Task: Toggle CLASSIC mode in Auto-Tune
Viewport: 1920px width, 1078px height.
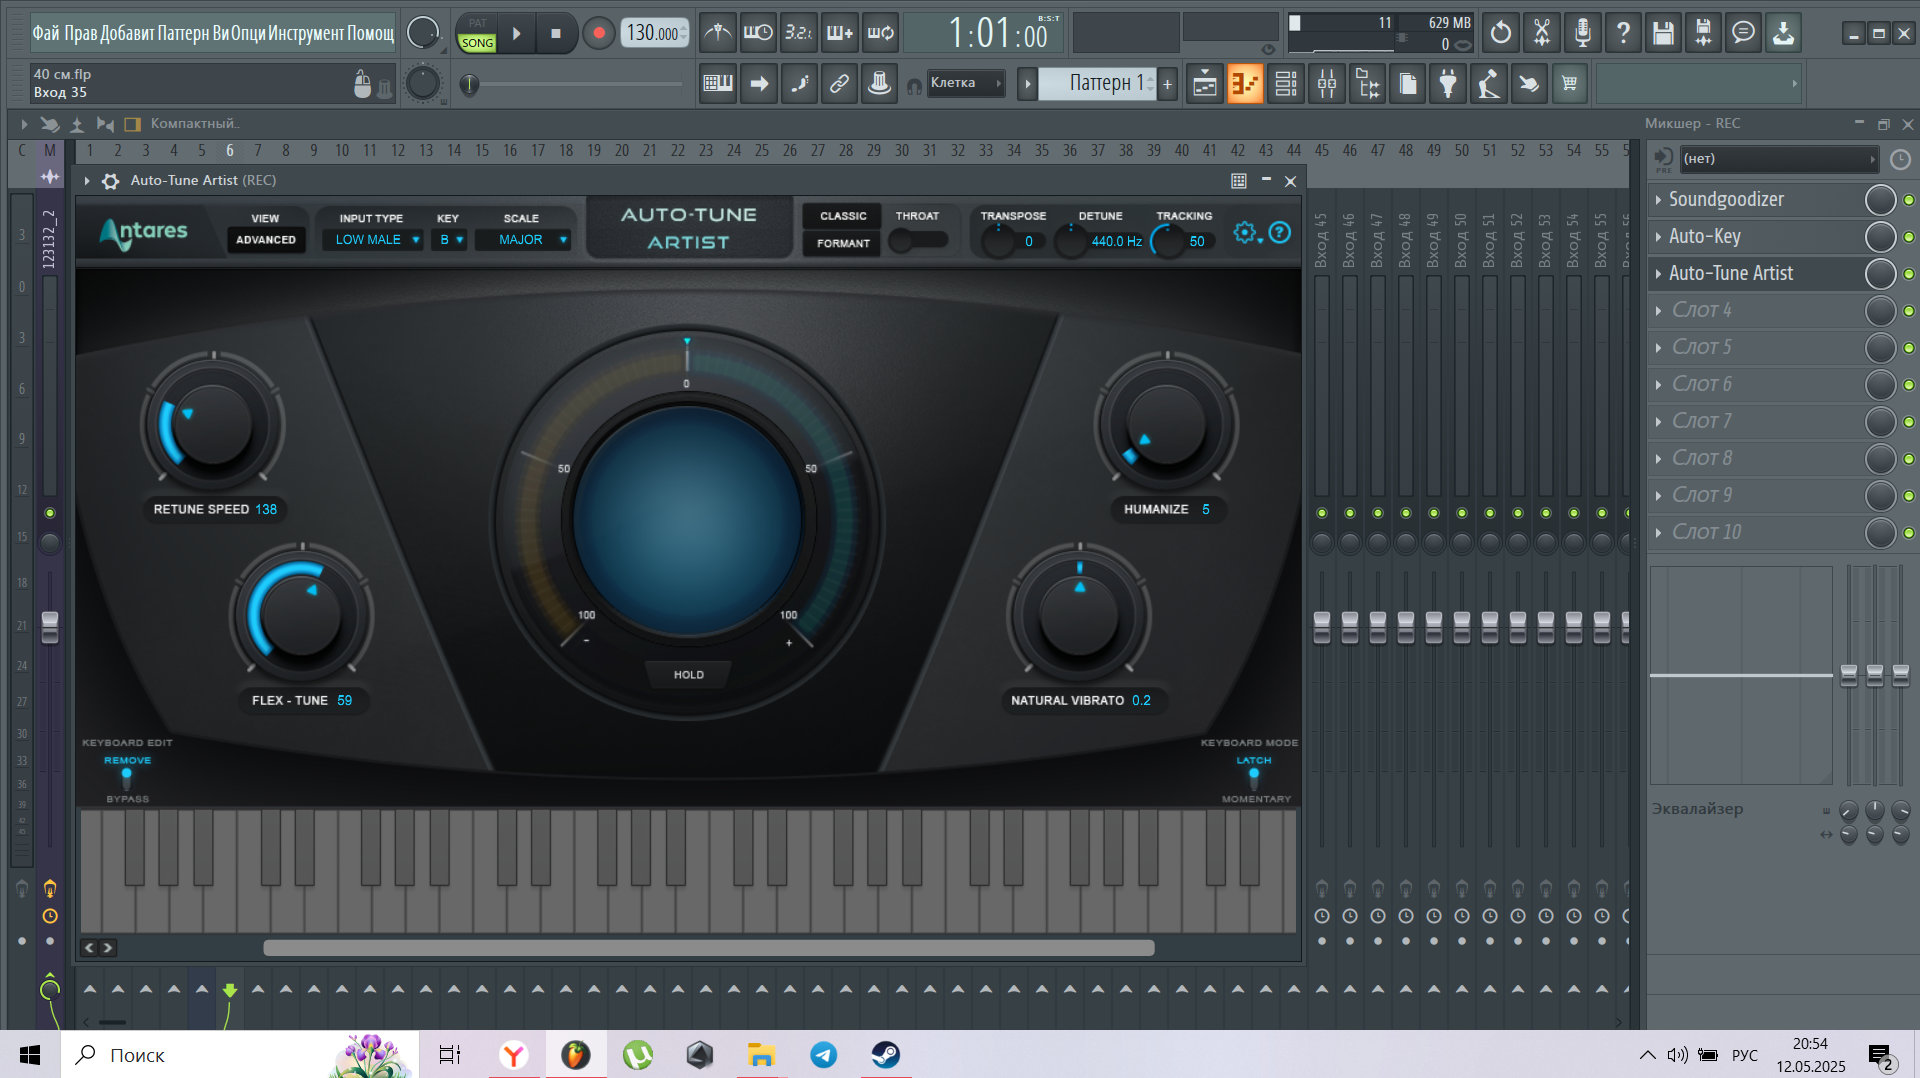Action: pyautogui.click(x=843, y=216)
